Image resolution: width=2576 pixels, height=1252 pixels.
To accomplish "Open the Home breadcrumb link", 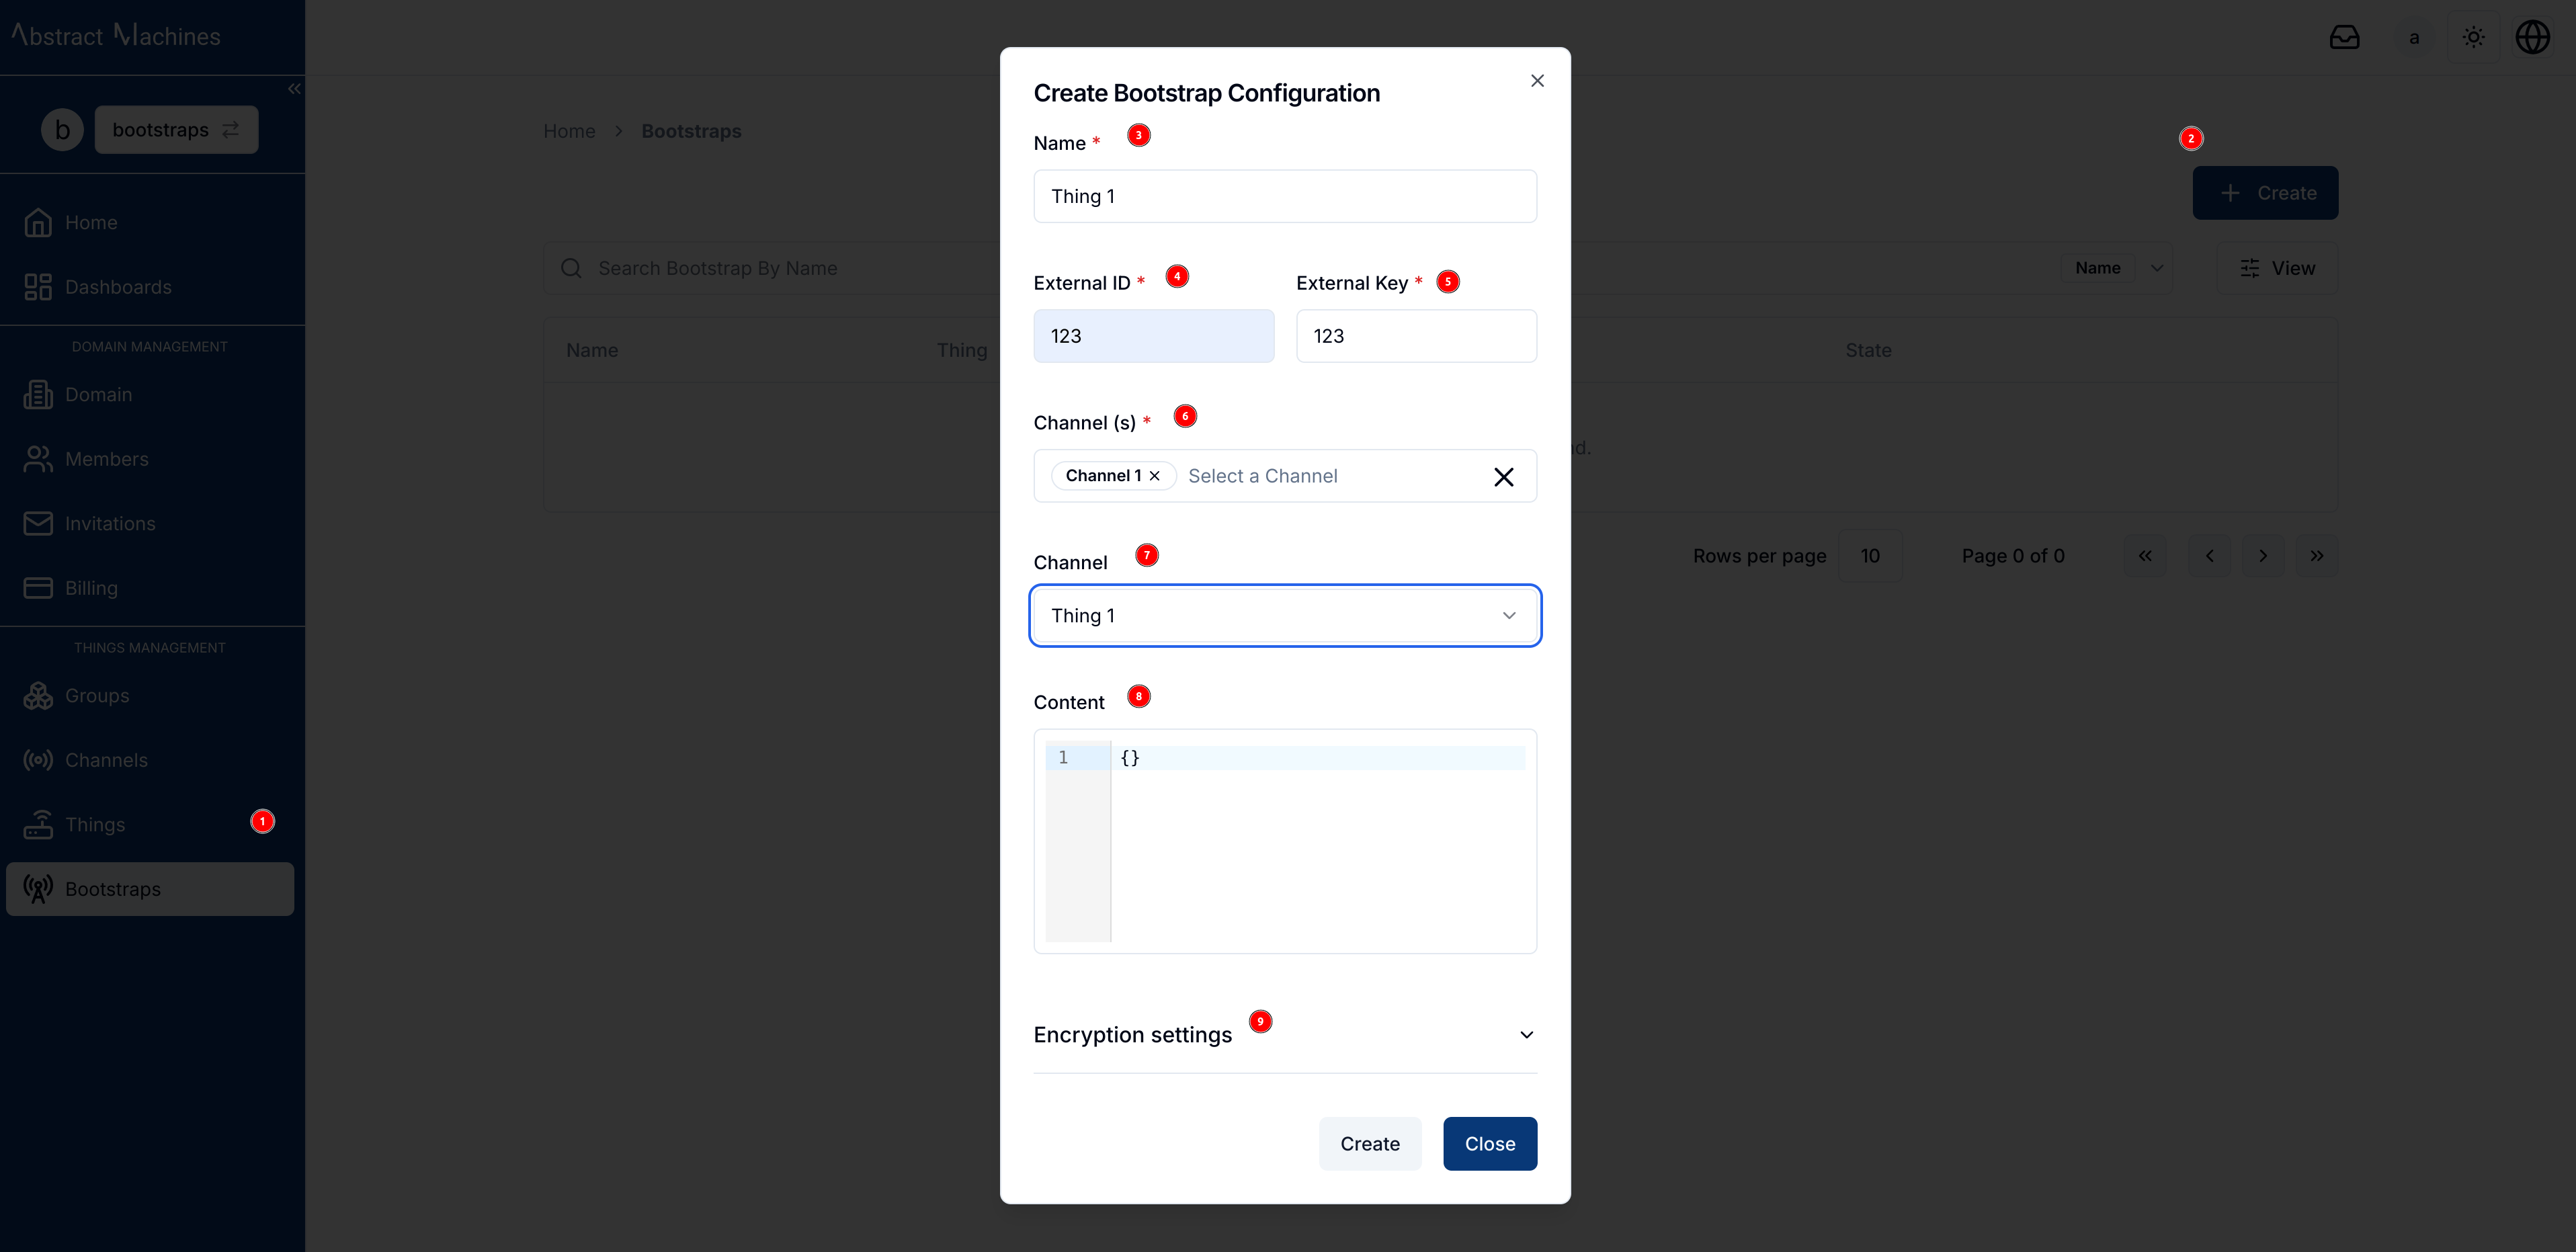I will tap(569, 131).
